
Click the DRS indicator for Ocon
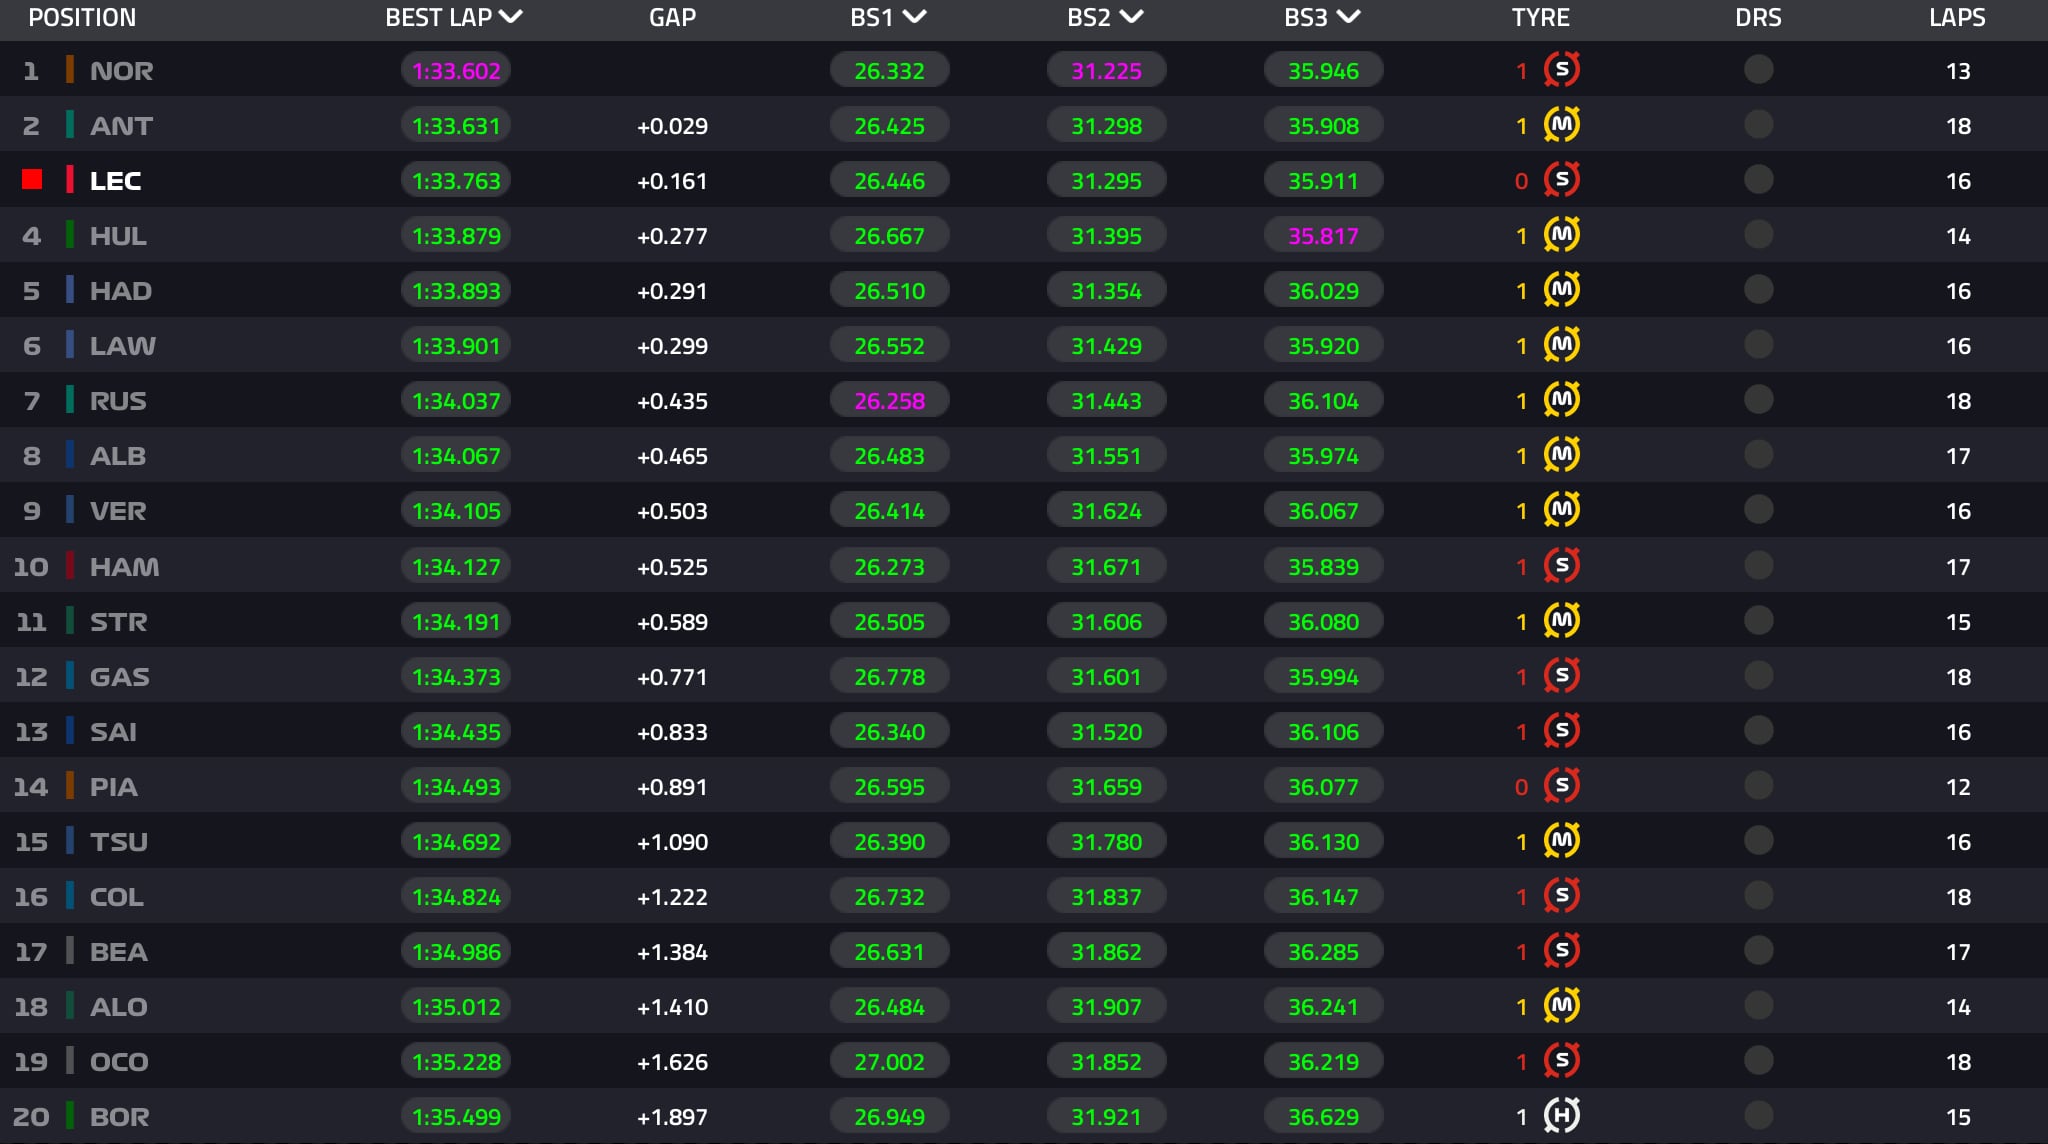[1758, 1061]
